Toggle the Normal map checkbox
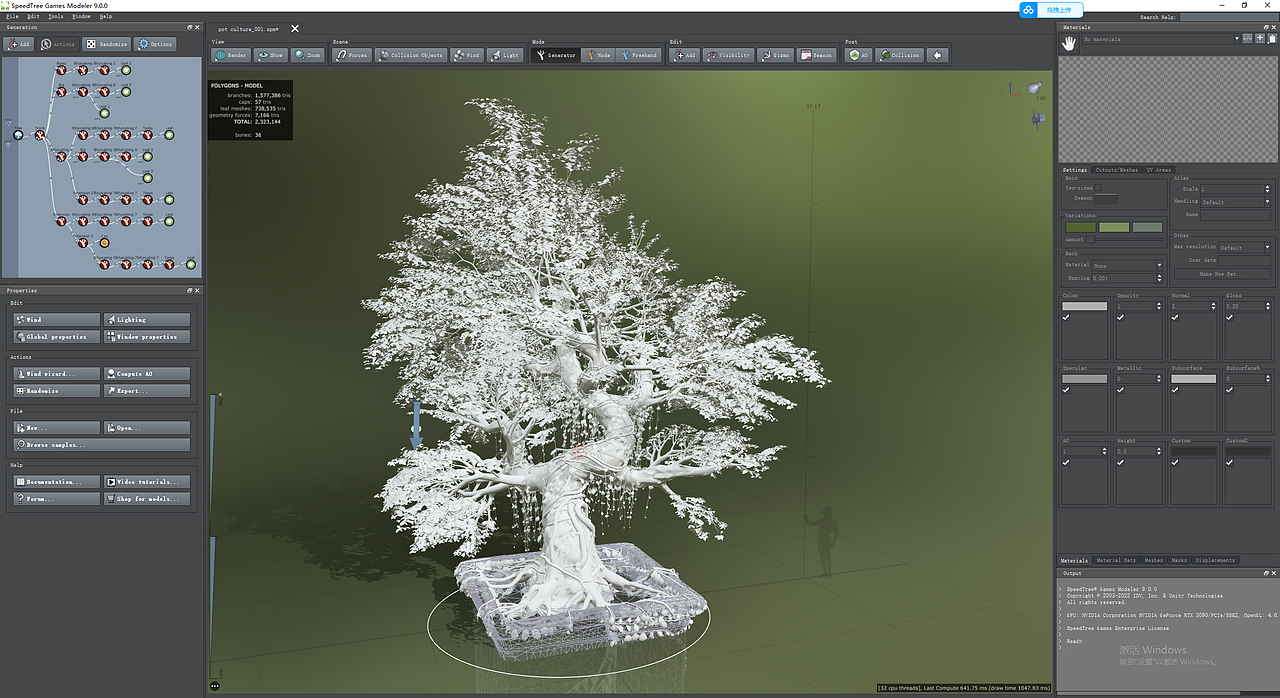The image size is (1280, 698). pyautogui.click(x=1175, y=317)
